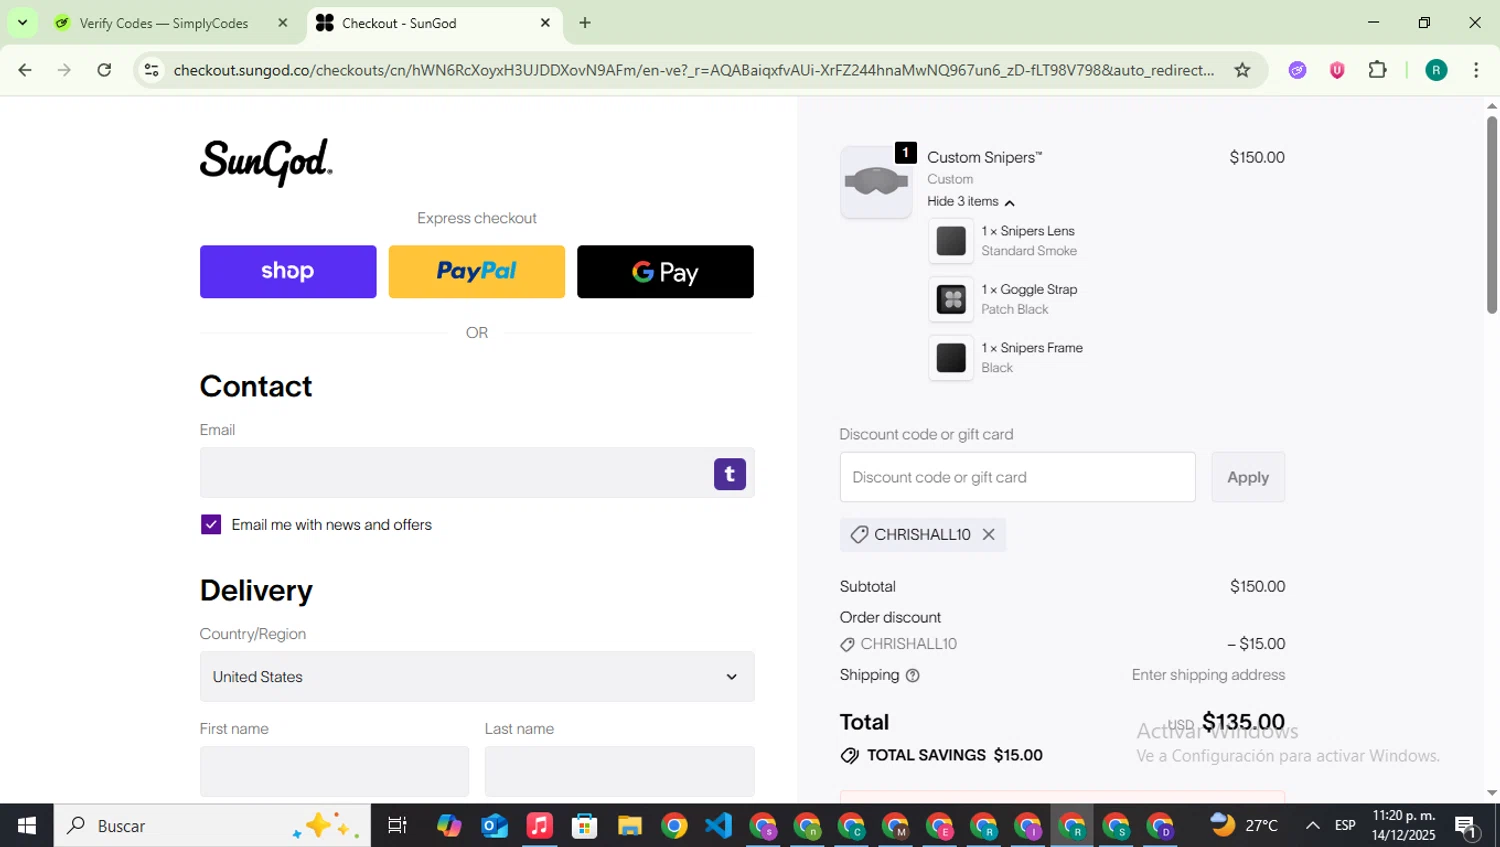Click the Shipping help question icon

912,676
